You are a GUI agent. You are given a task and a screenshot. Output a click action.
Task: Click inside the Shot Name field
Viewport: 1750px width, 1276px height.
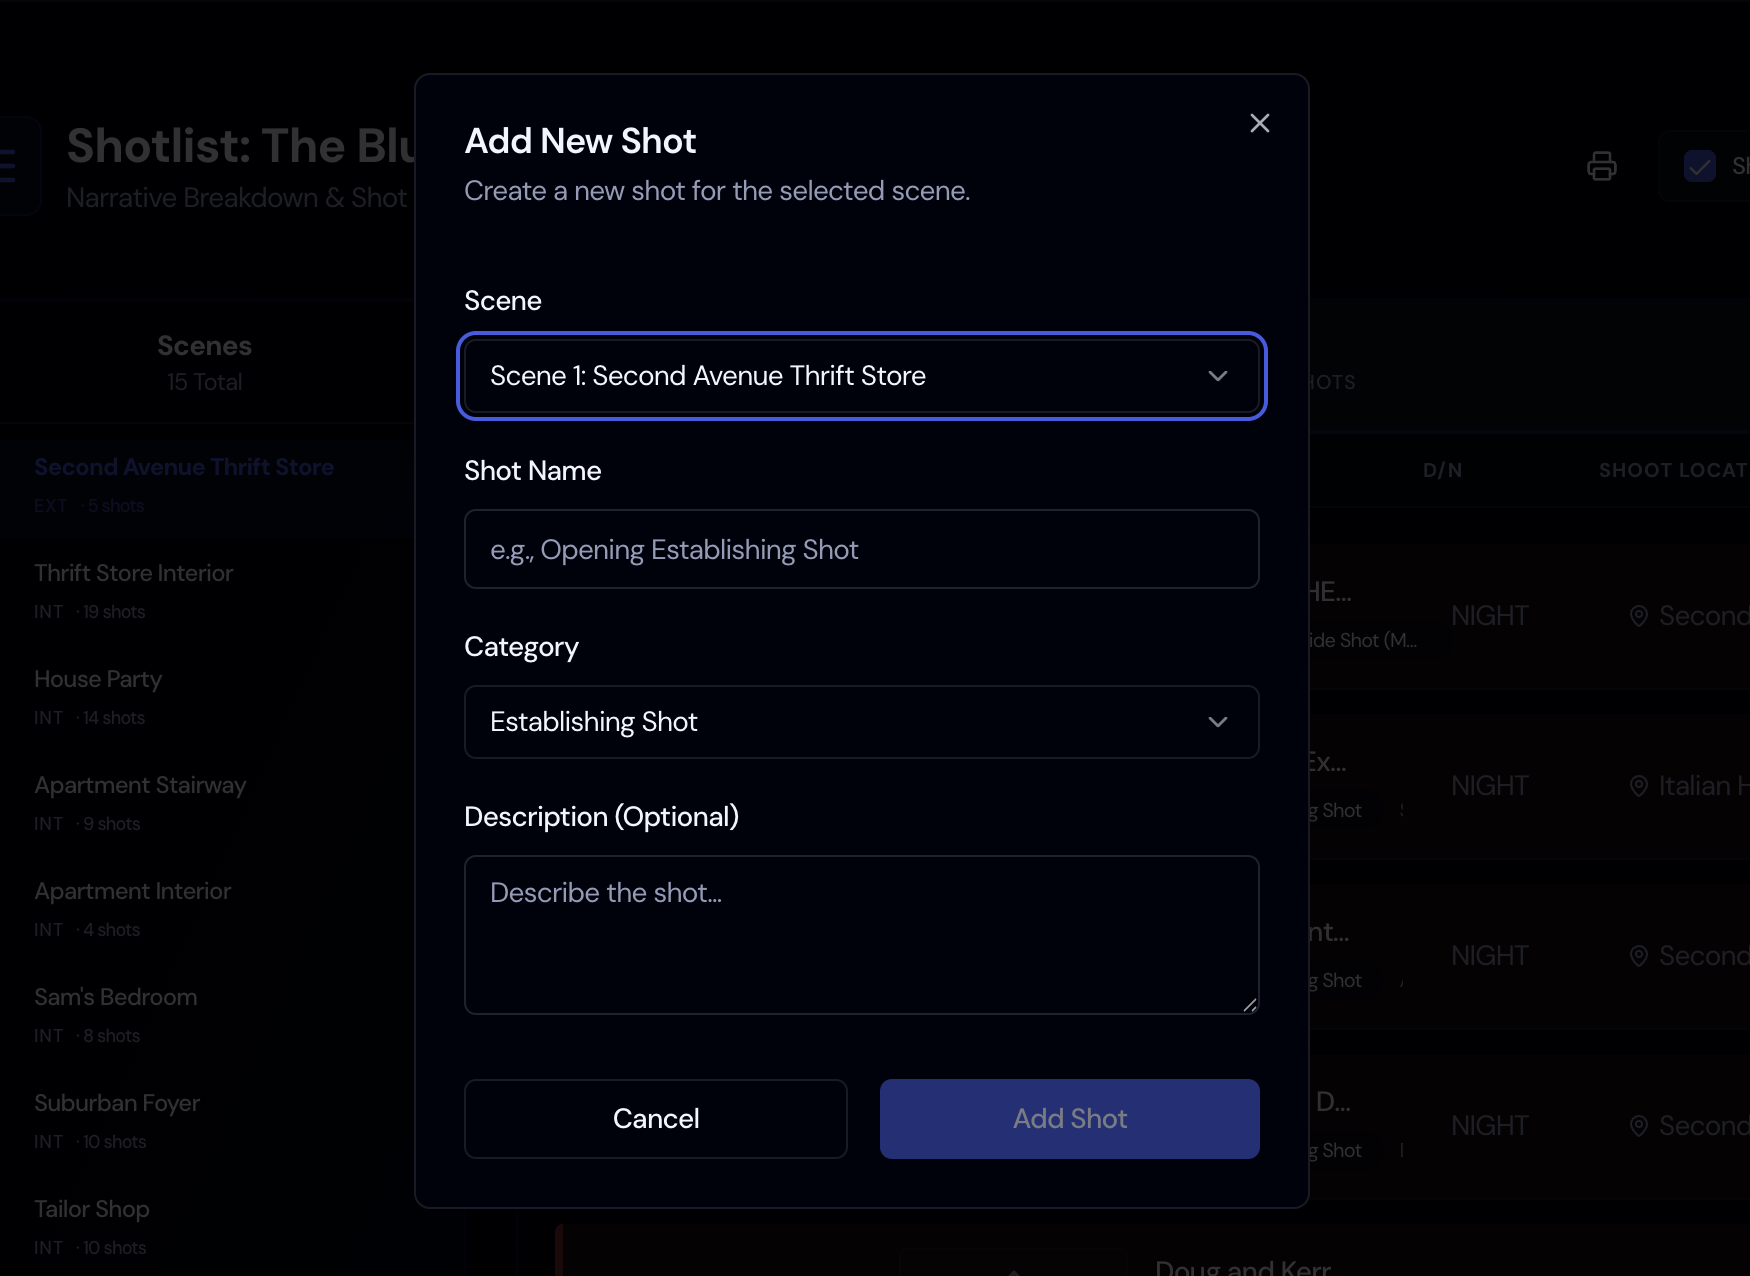[x=861, y=549]
